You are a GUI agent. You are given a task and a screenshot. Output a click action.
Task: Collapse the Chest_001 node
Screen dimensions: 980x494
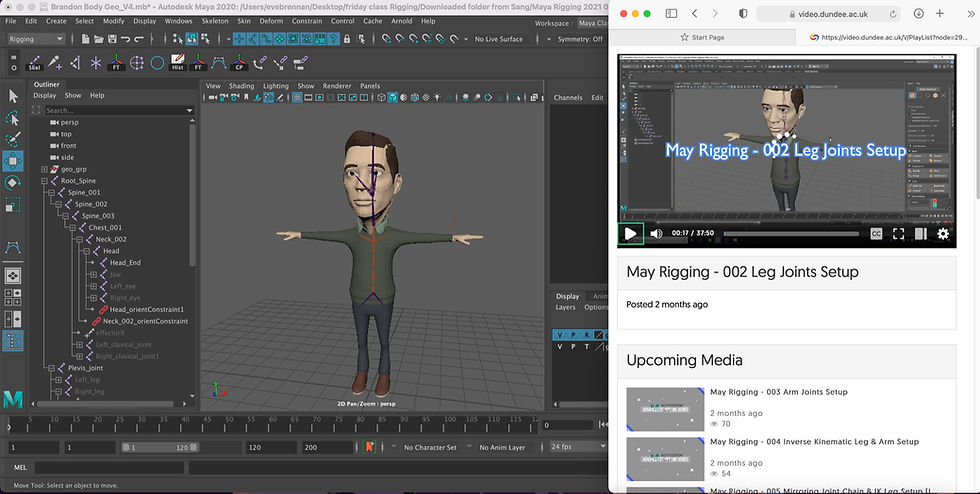pyautogui.click(x=72, y=228)
